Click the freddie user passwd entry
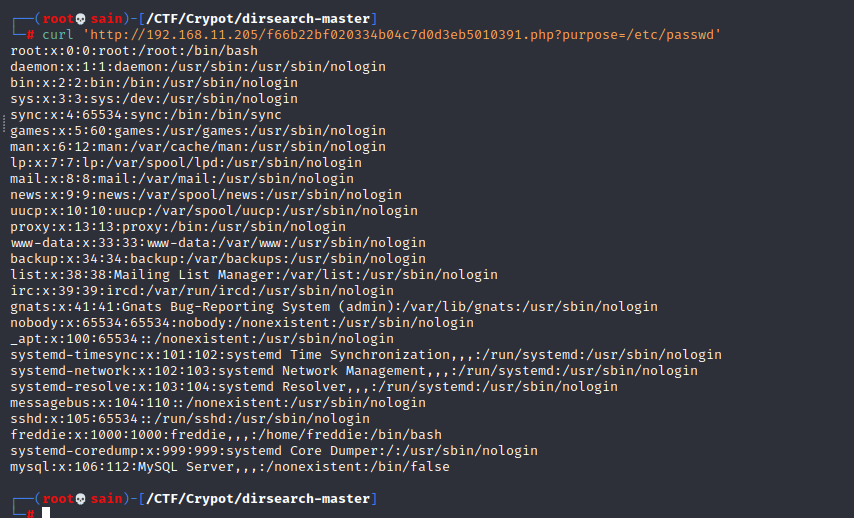 point(225,434)
